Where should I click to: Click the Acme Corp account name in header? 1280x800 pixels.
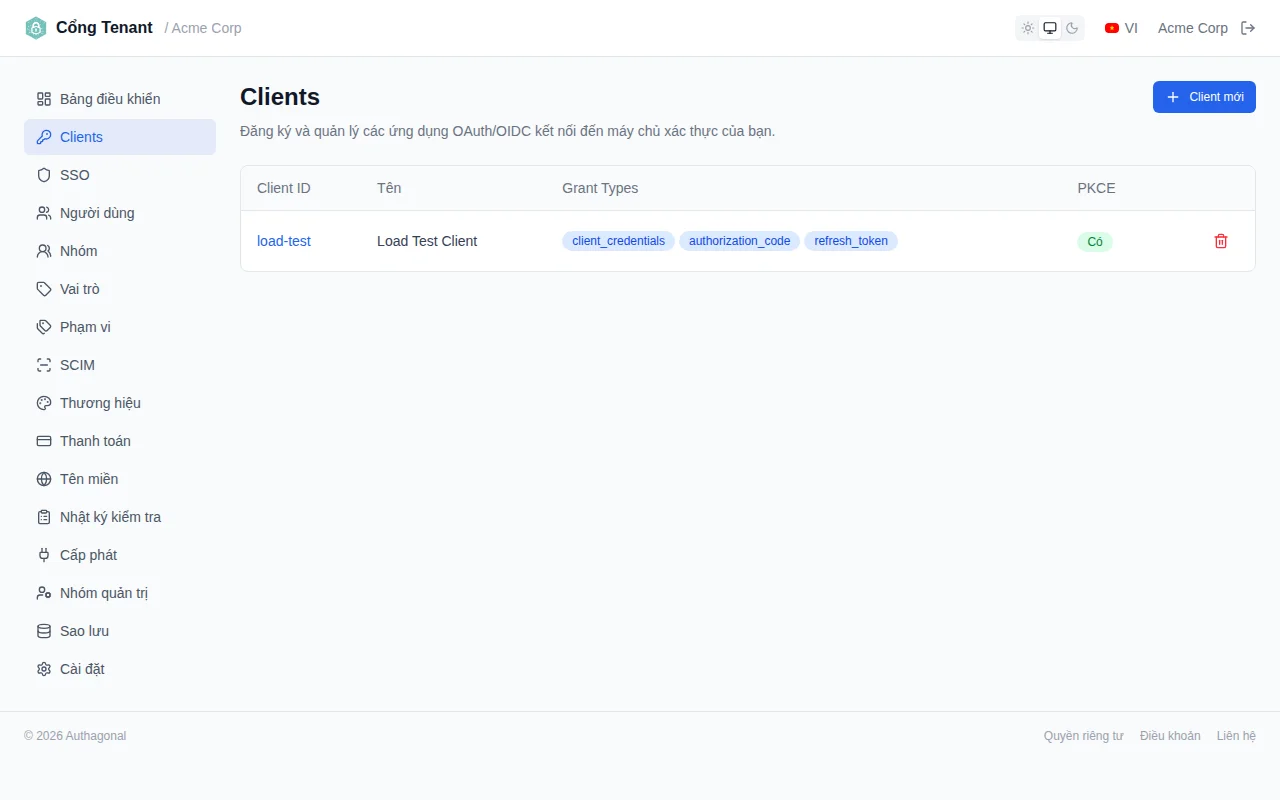[x=1193, y=28]
